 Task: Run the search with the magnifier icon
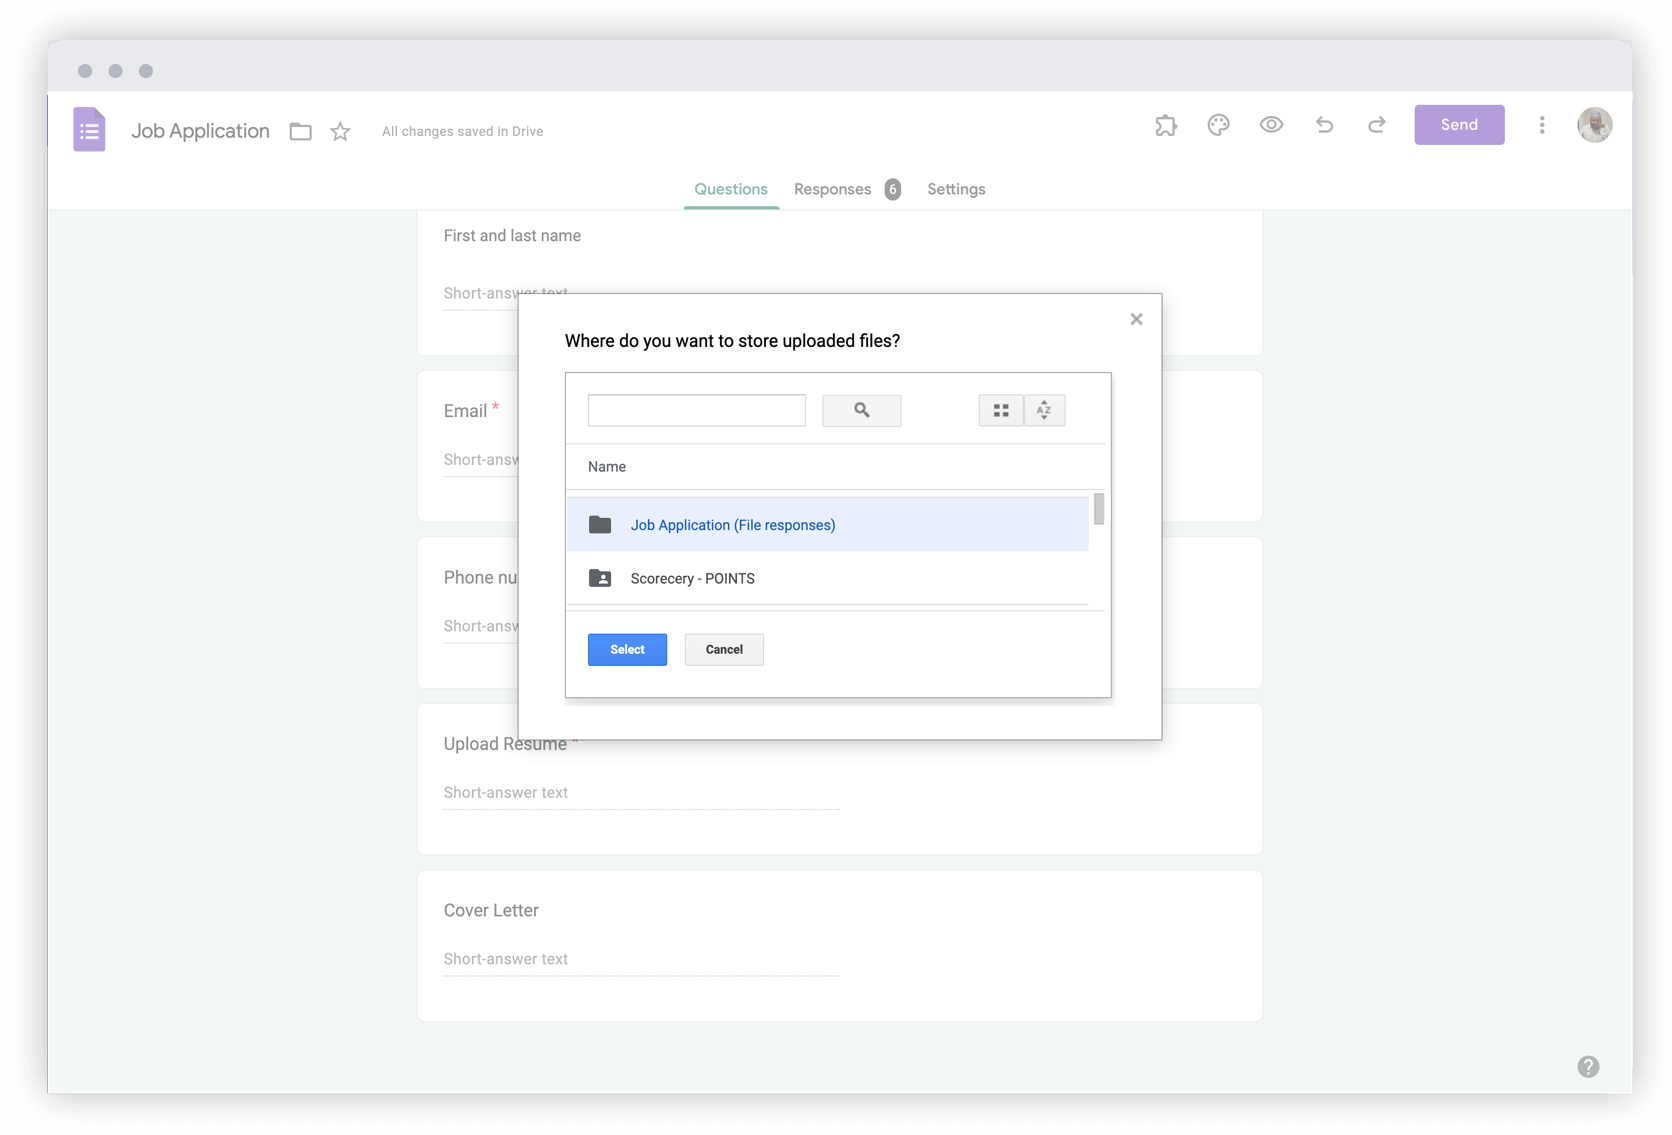[x=861, y=410]
